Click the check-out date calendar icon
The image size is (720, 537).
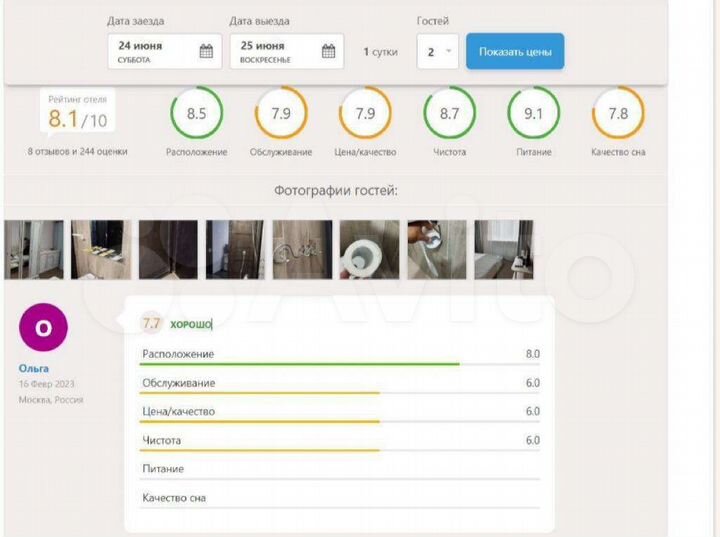(x=329, y=52)
